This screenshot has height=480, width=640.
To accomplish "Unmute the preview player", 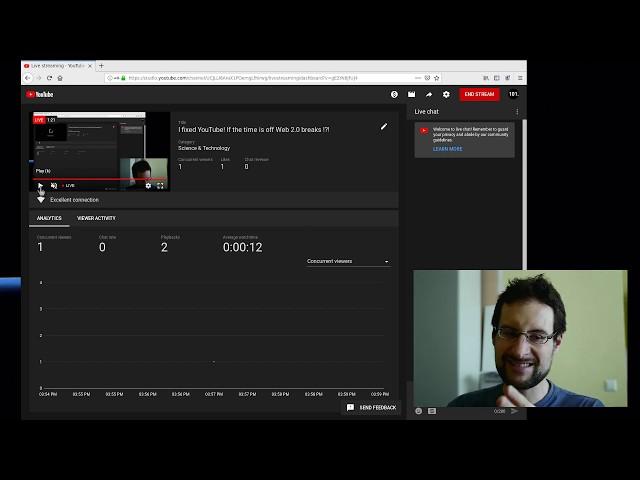I will (x=53, y=186).
